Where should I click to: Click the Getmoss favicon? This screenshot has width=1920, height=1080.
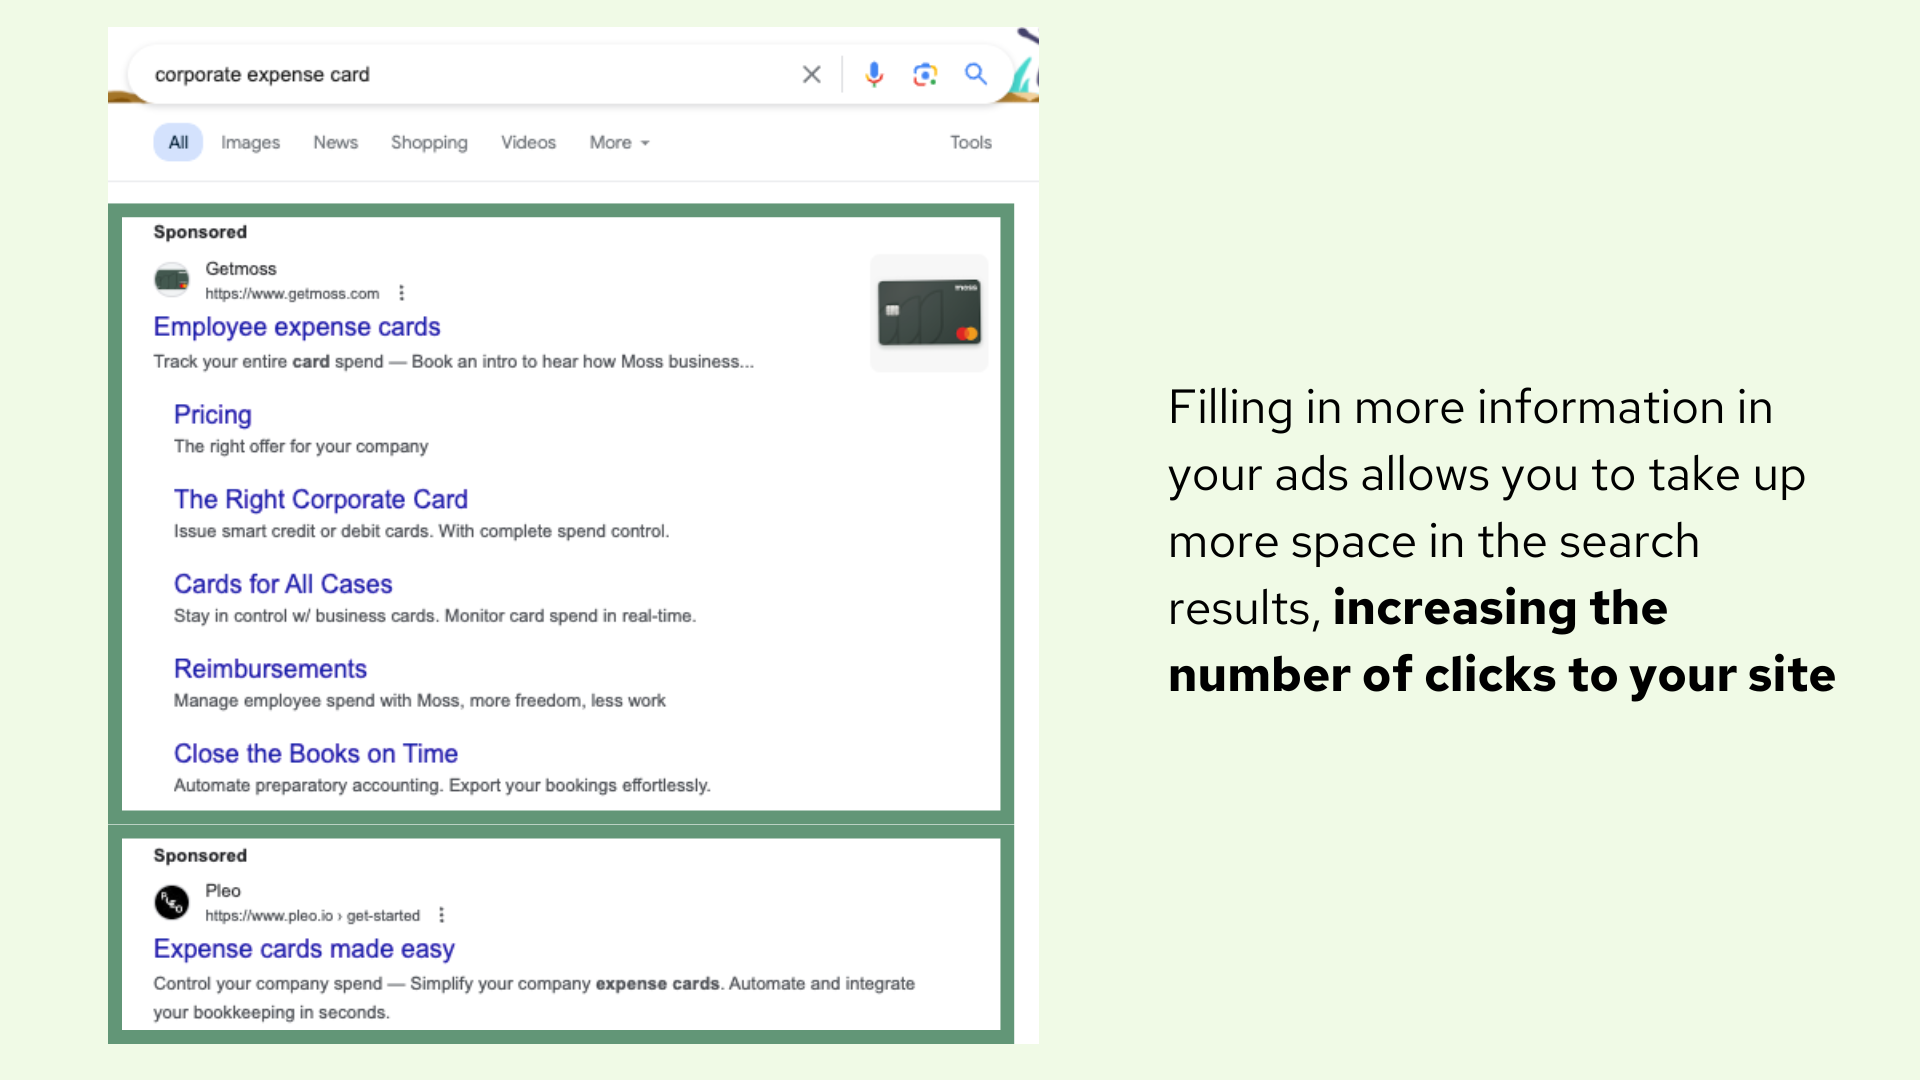click(172, 280)
